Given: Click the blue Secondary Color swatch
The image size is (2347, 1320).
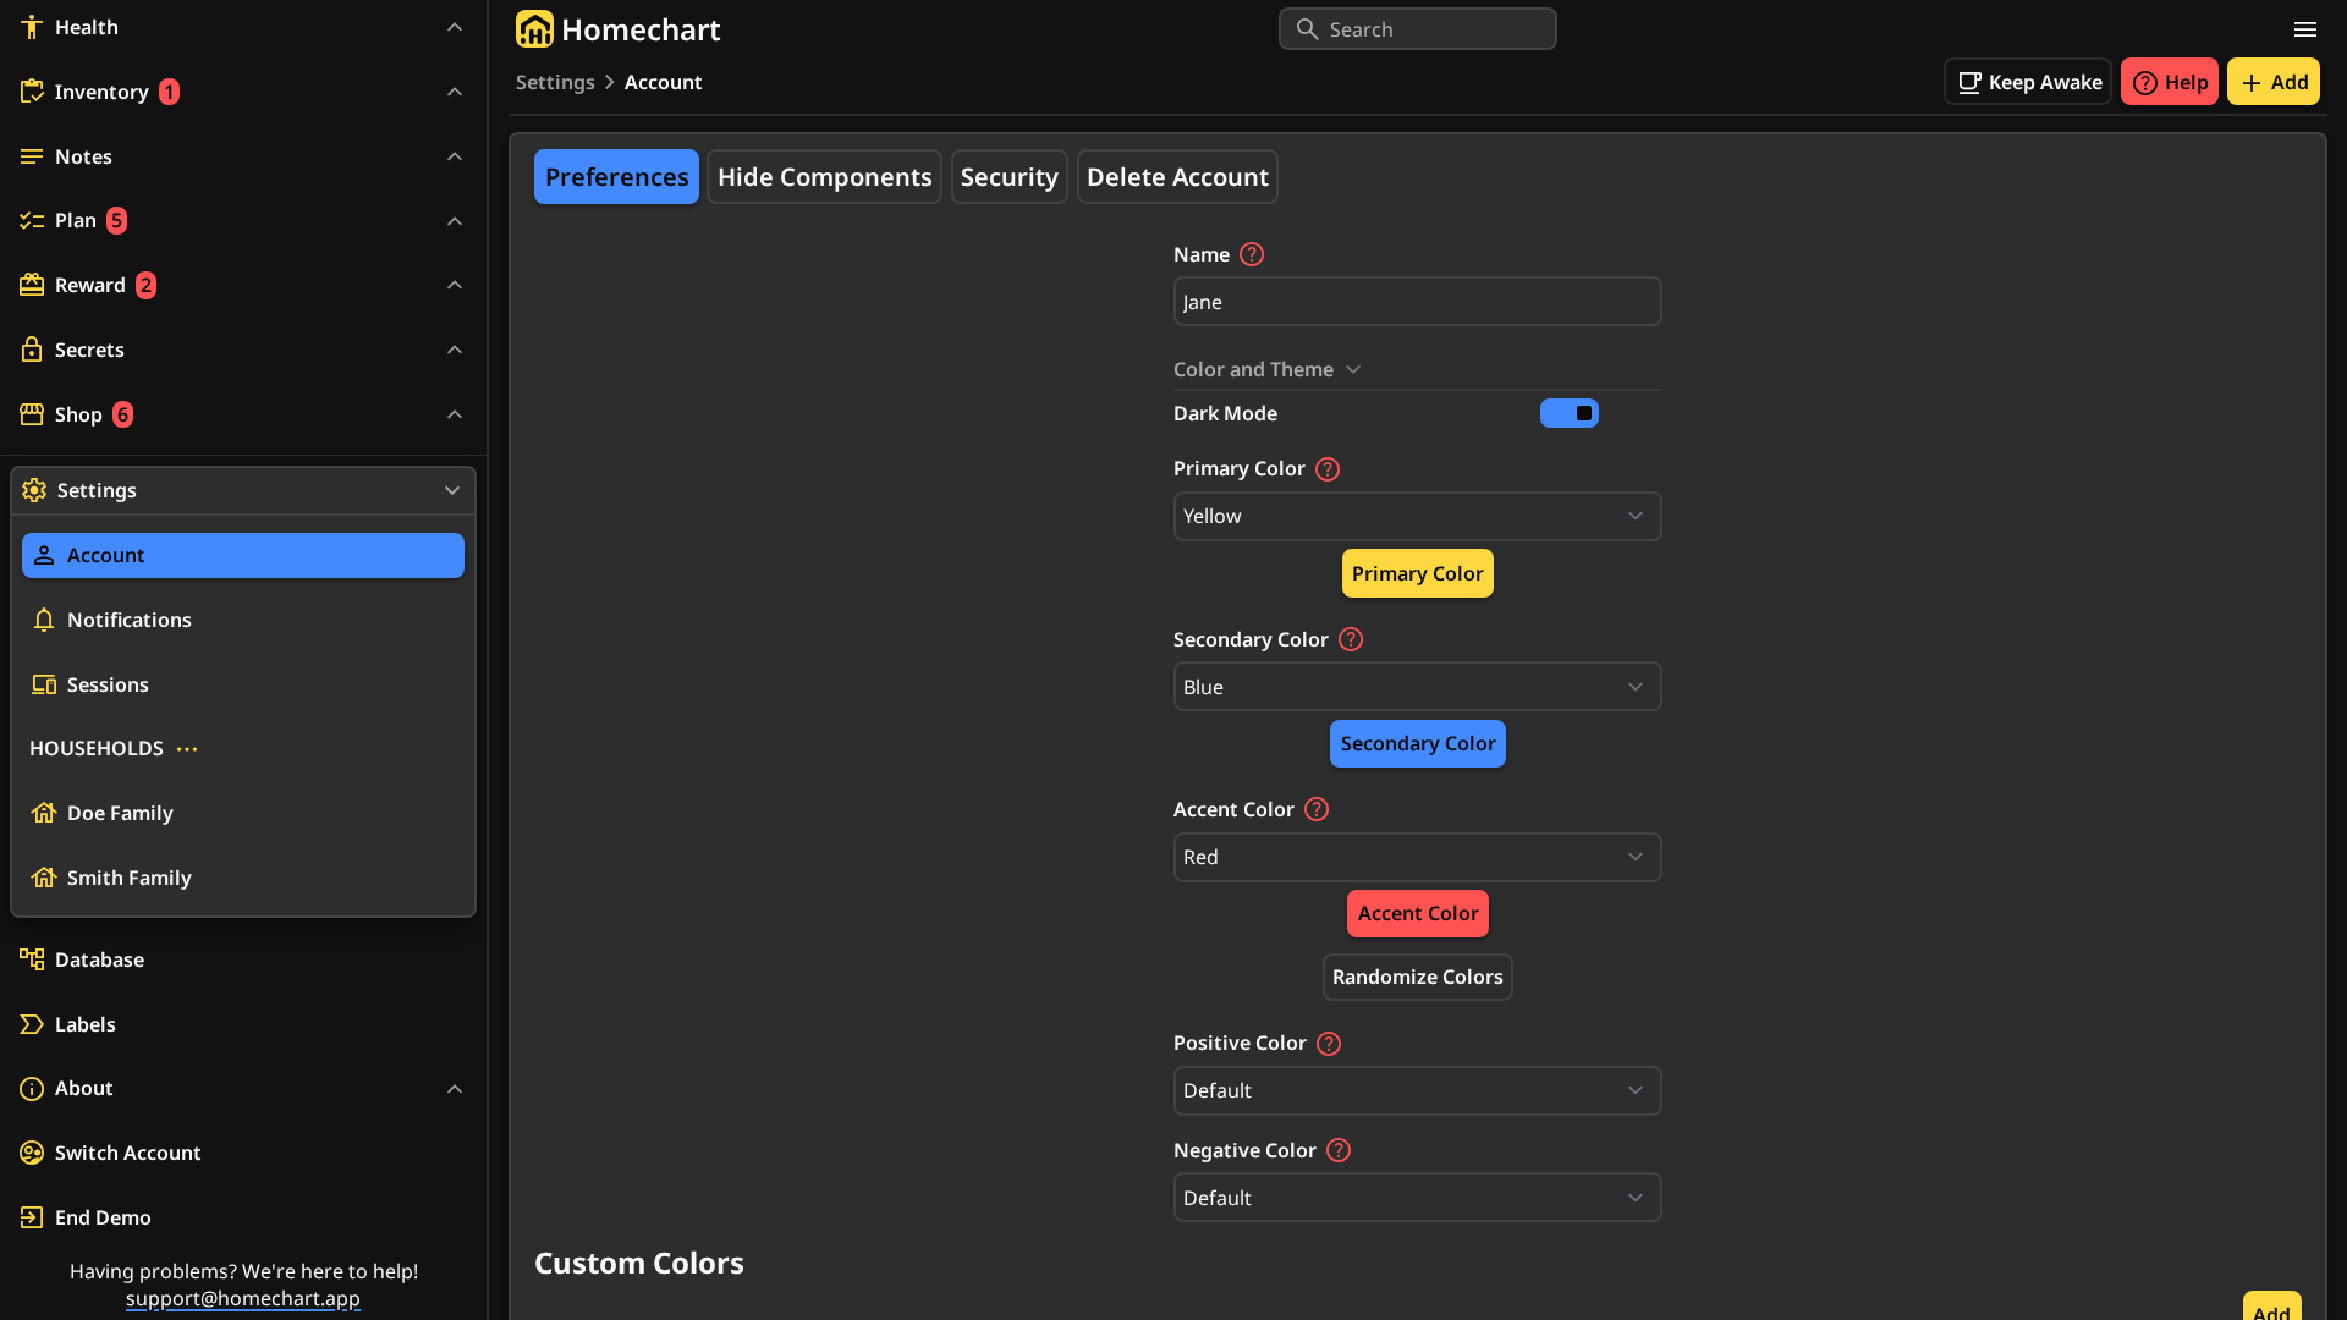Looking at the screenshot, I should coord(1417,744).
